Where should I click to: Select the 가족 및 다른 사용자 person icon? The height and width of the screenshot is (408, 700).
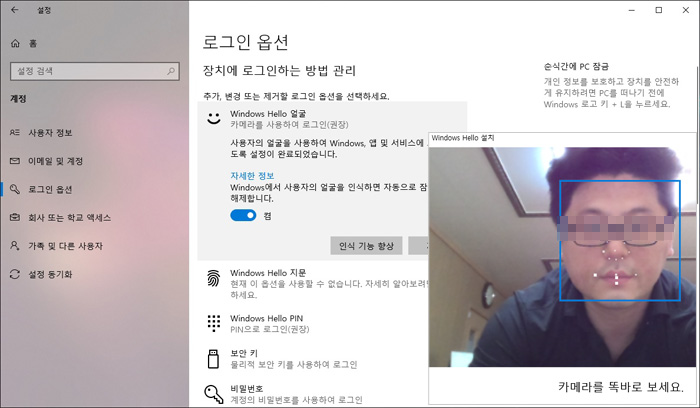coord(15,246)
